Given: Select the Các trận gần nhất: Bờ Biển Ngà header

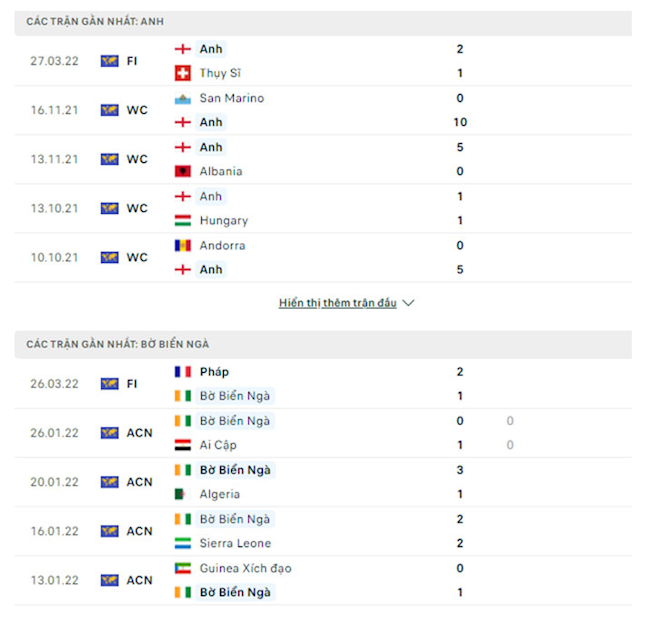Looking at the screenshot, I should click(x=118, y=344).
